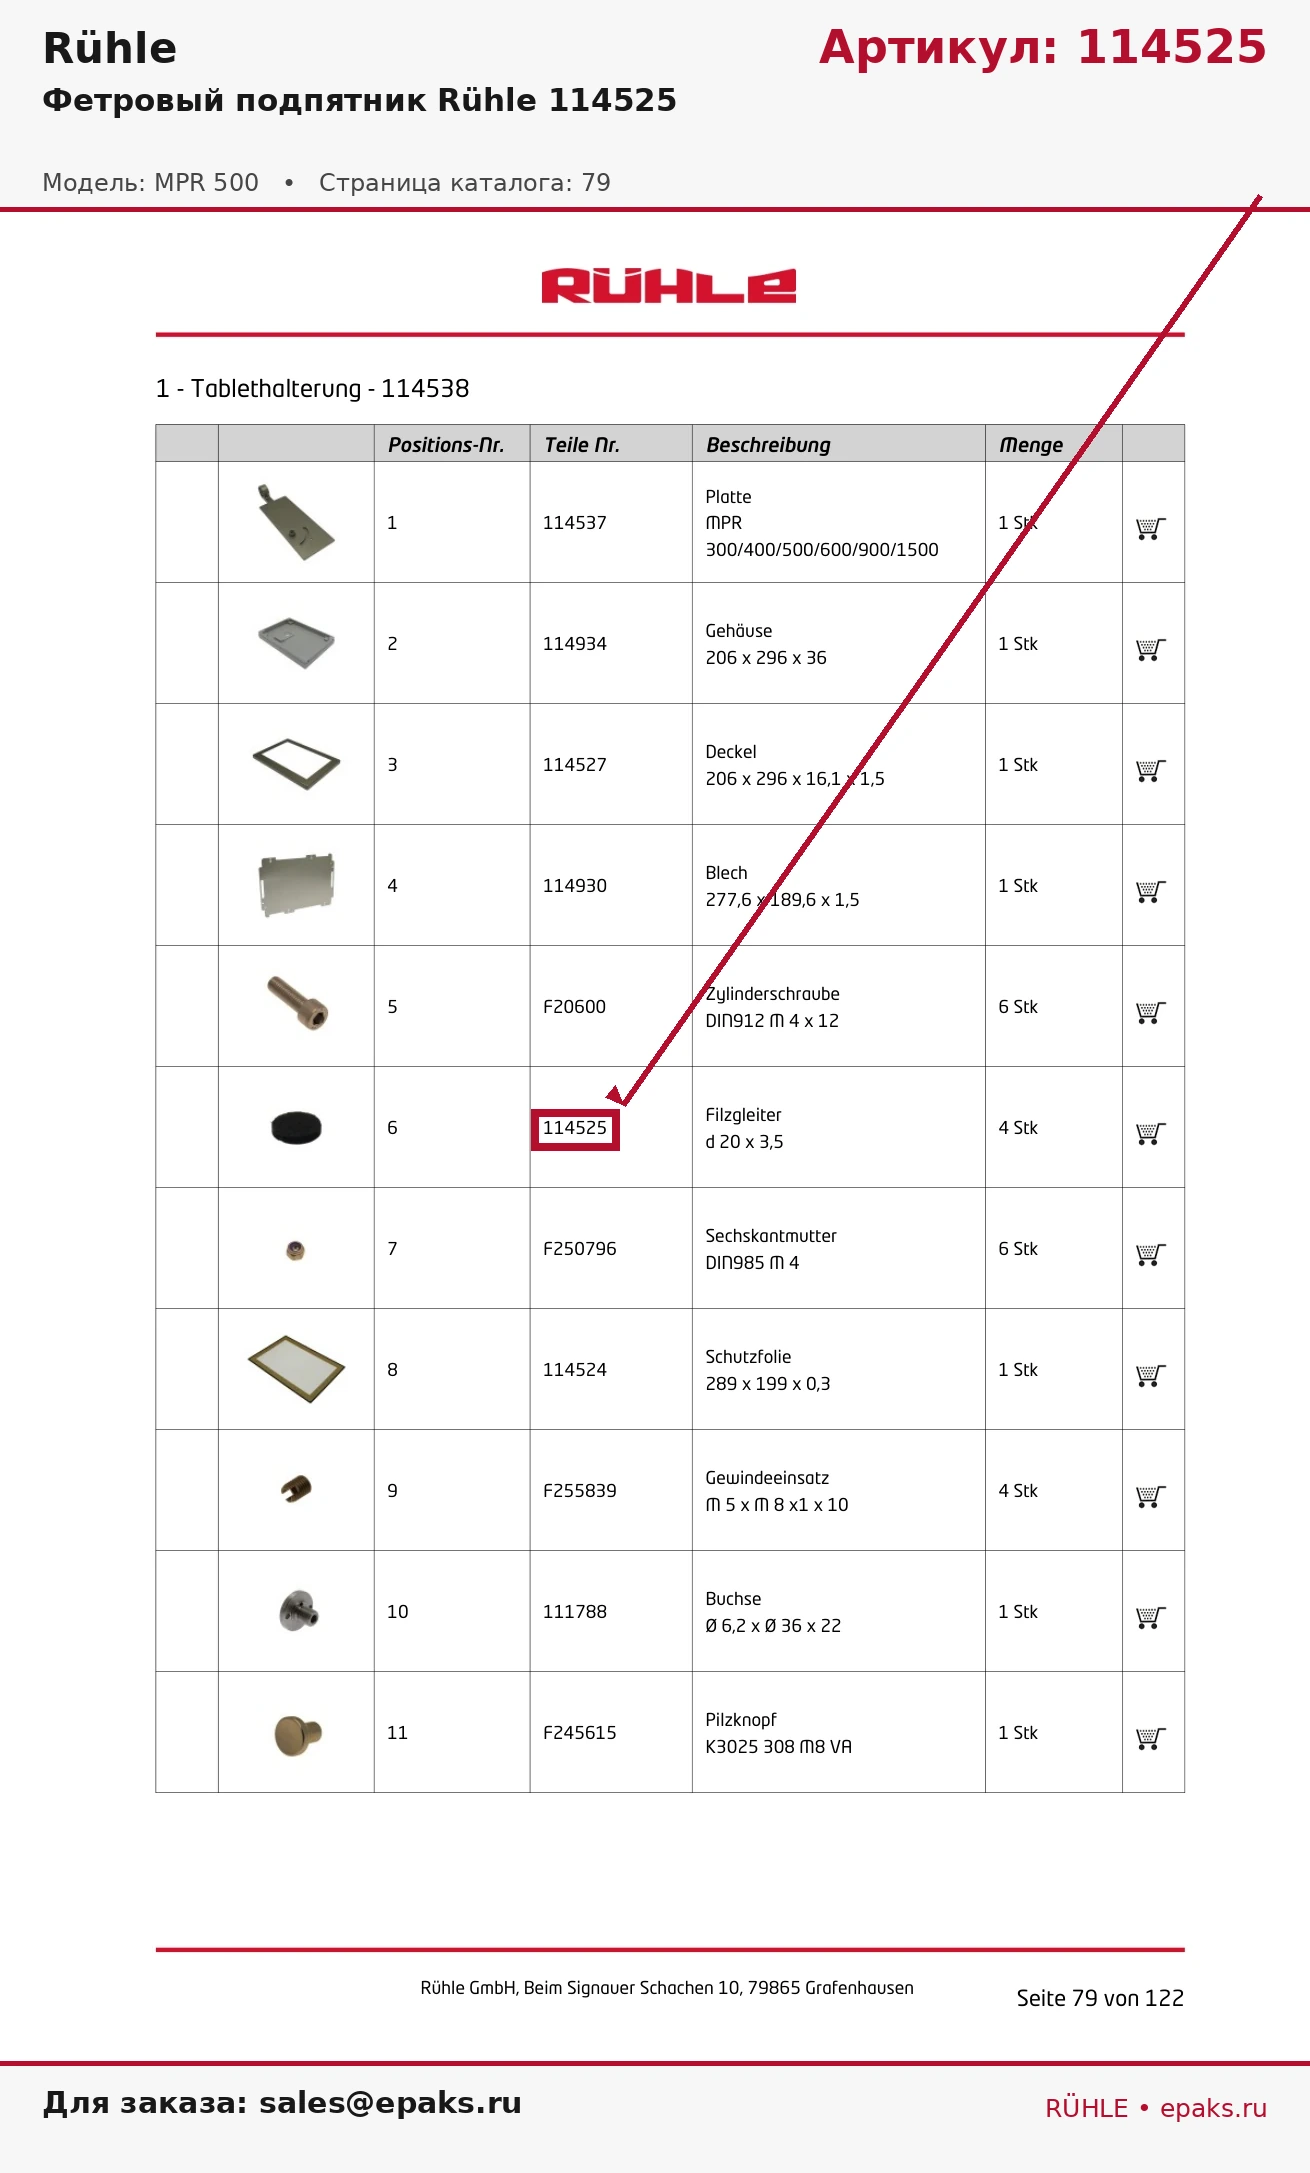Viewport: 1310px width, 2173px height.
Task: Open Gewindeeinsatz thread insert thumbnail
Action: pyautogui.click(x=296, y=1488)
